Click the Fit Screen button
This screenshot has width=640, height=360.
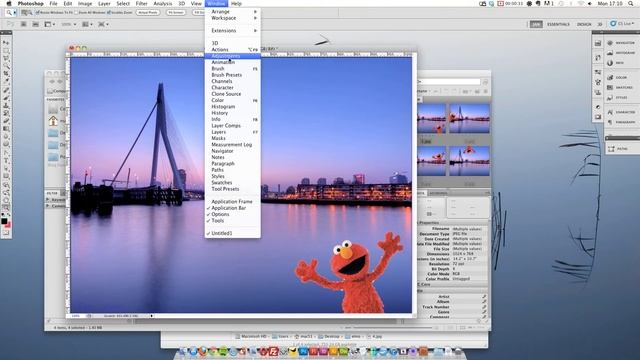(176, 13)
